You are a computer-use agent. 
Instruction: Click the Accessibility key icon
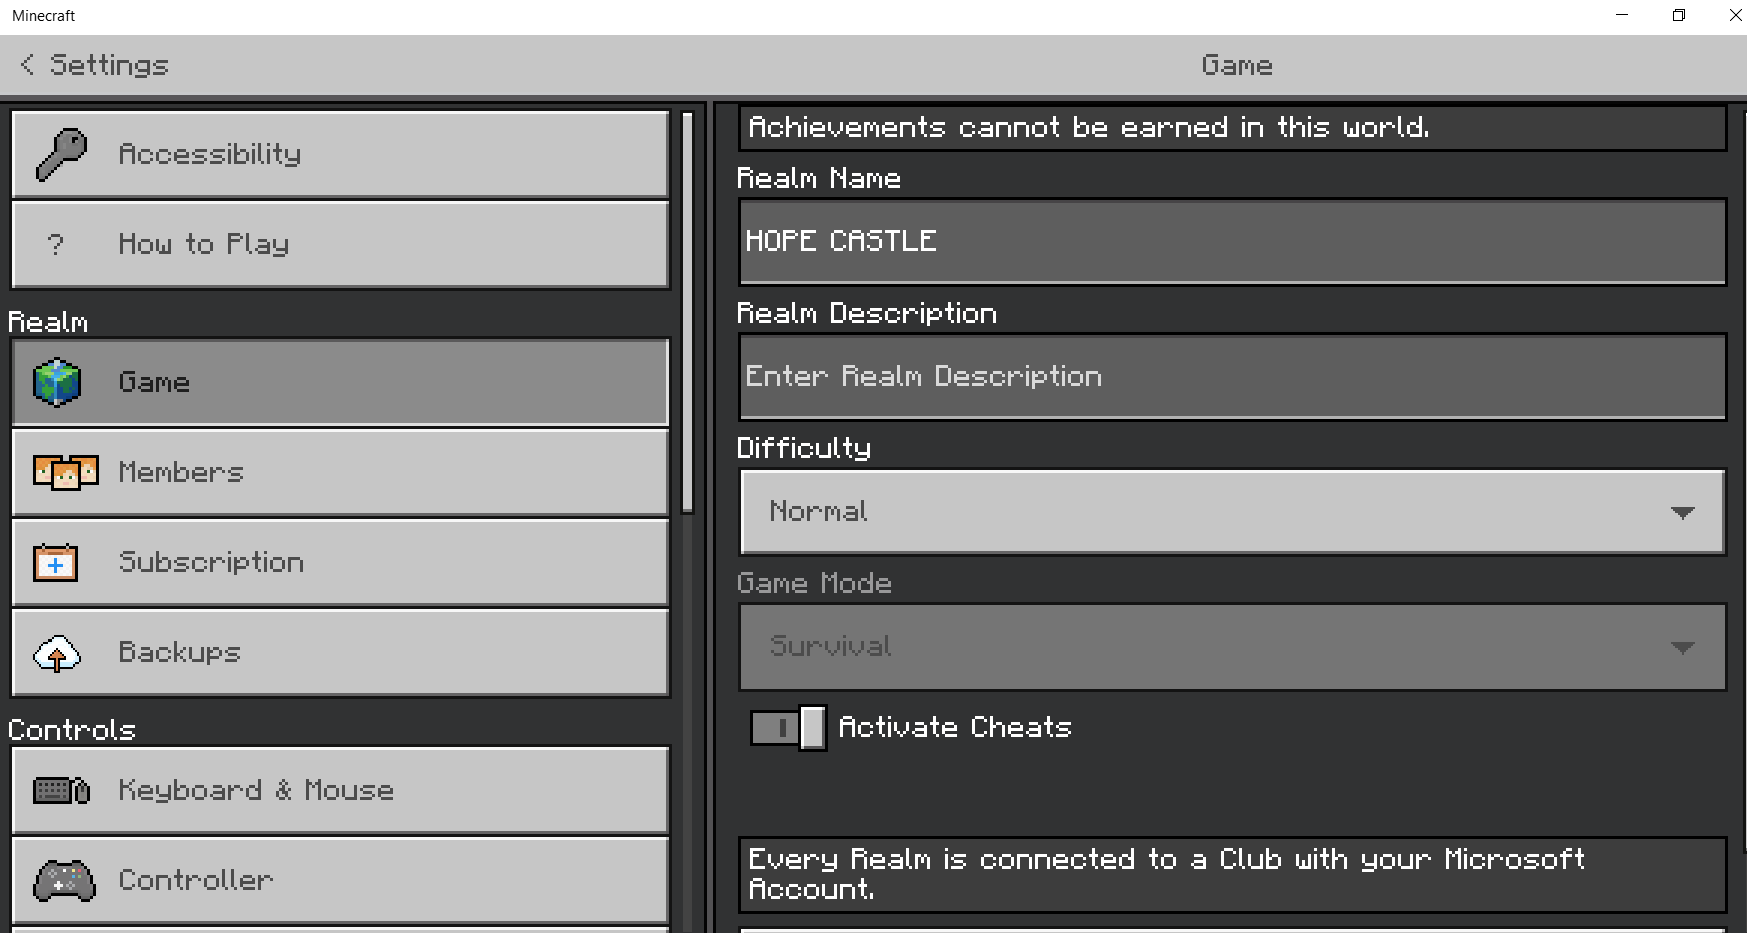[61, 154]
